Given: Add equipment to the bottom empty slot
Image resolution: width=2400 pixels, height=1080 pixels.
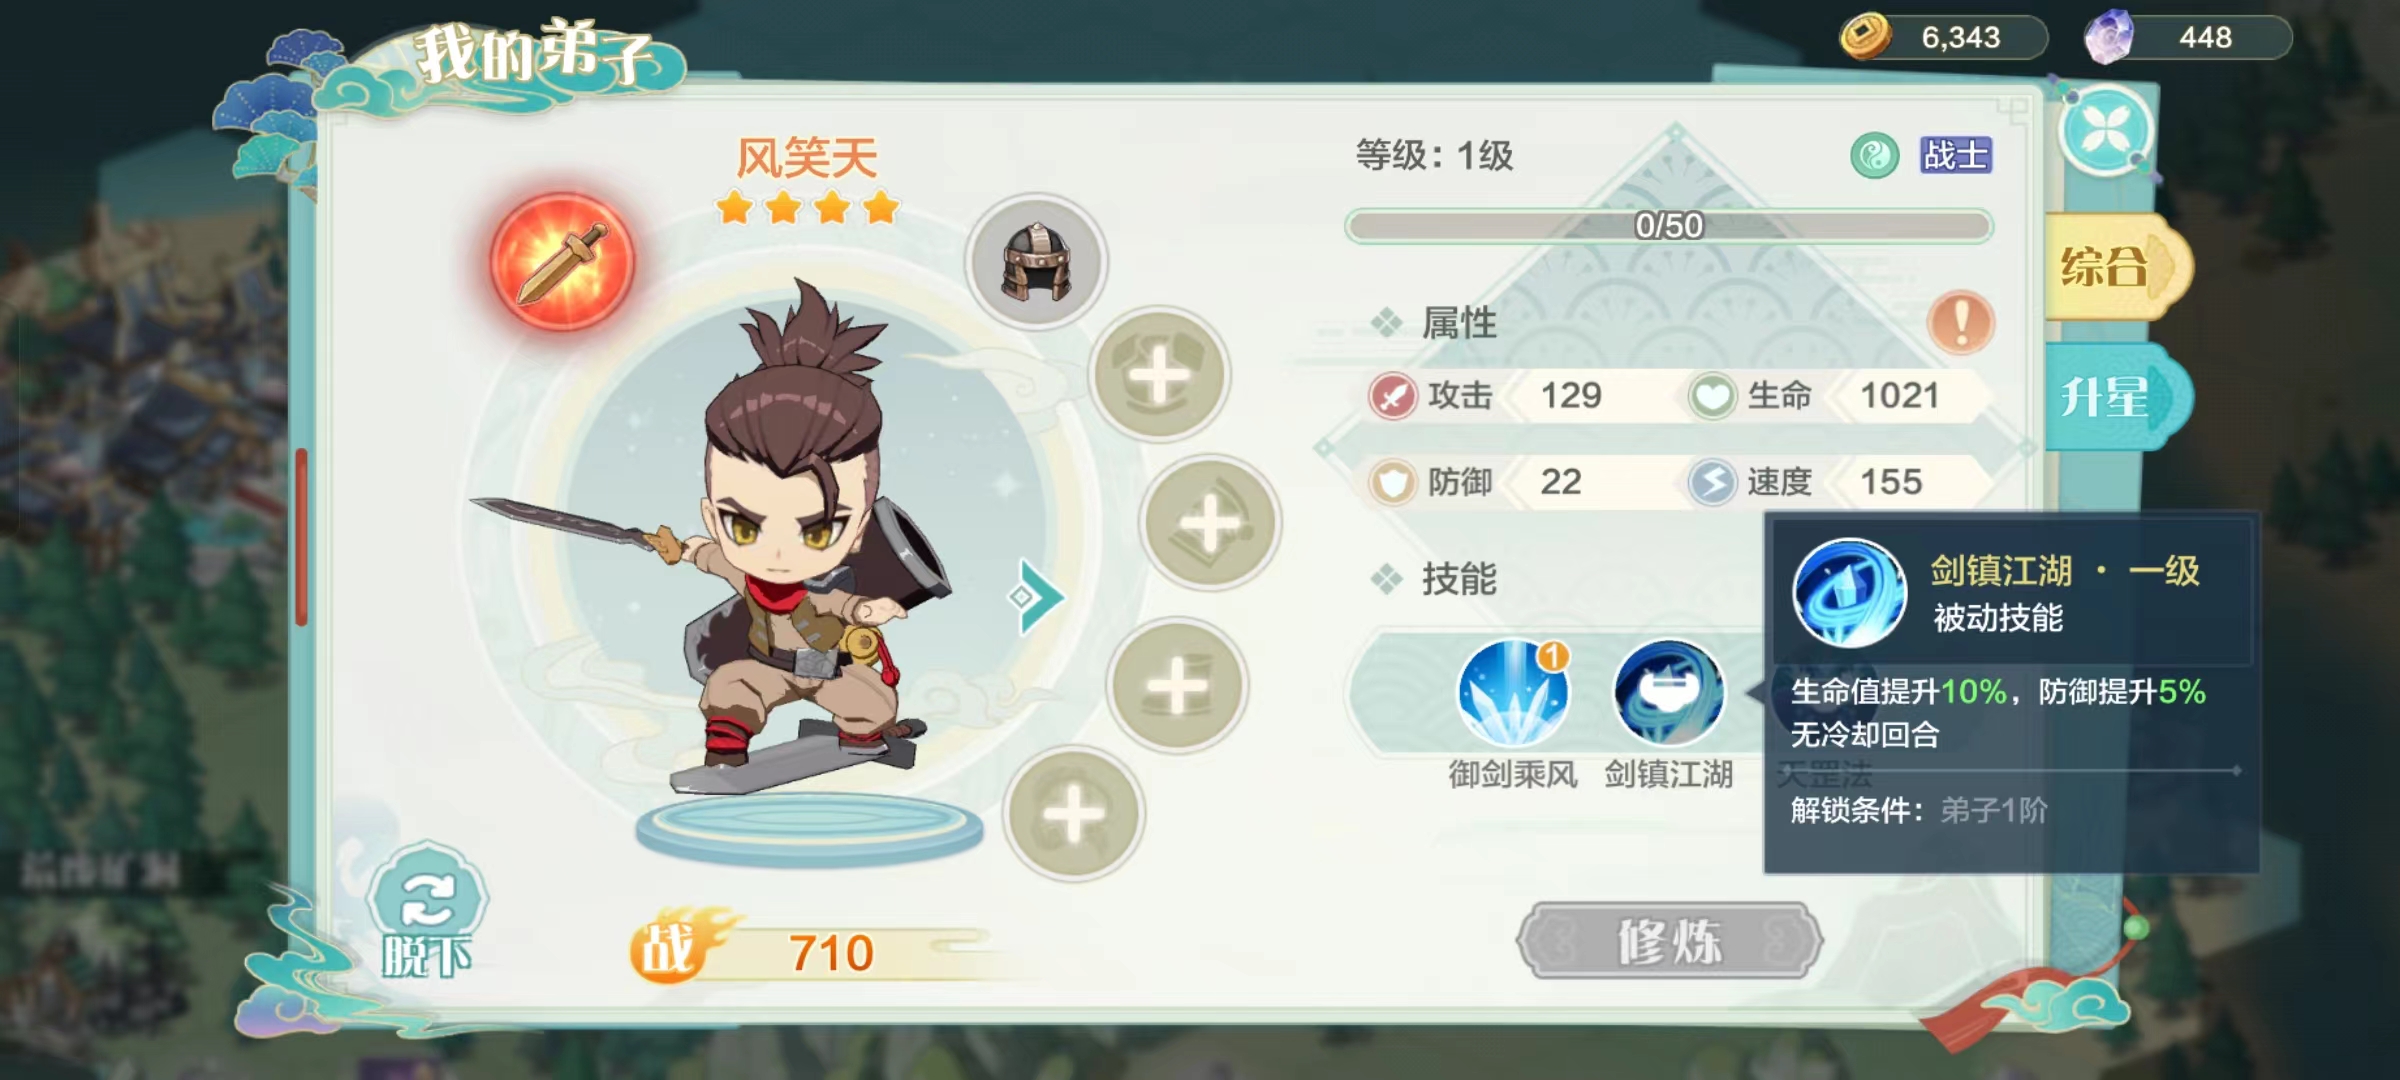Looking at the screenshot, I should click(1073, 814).
